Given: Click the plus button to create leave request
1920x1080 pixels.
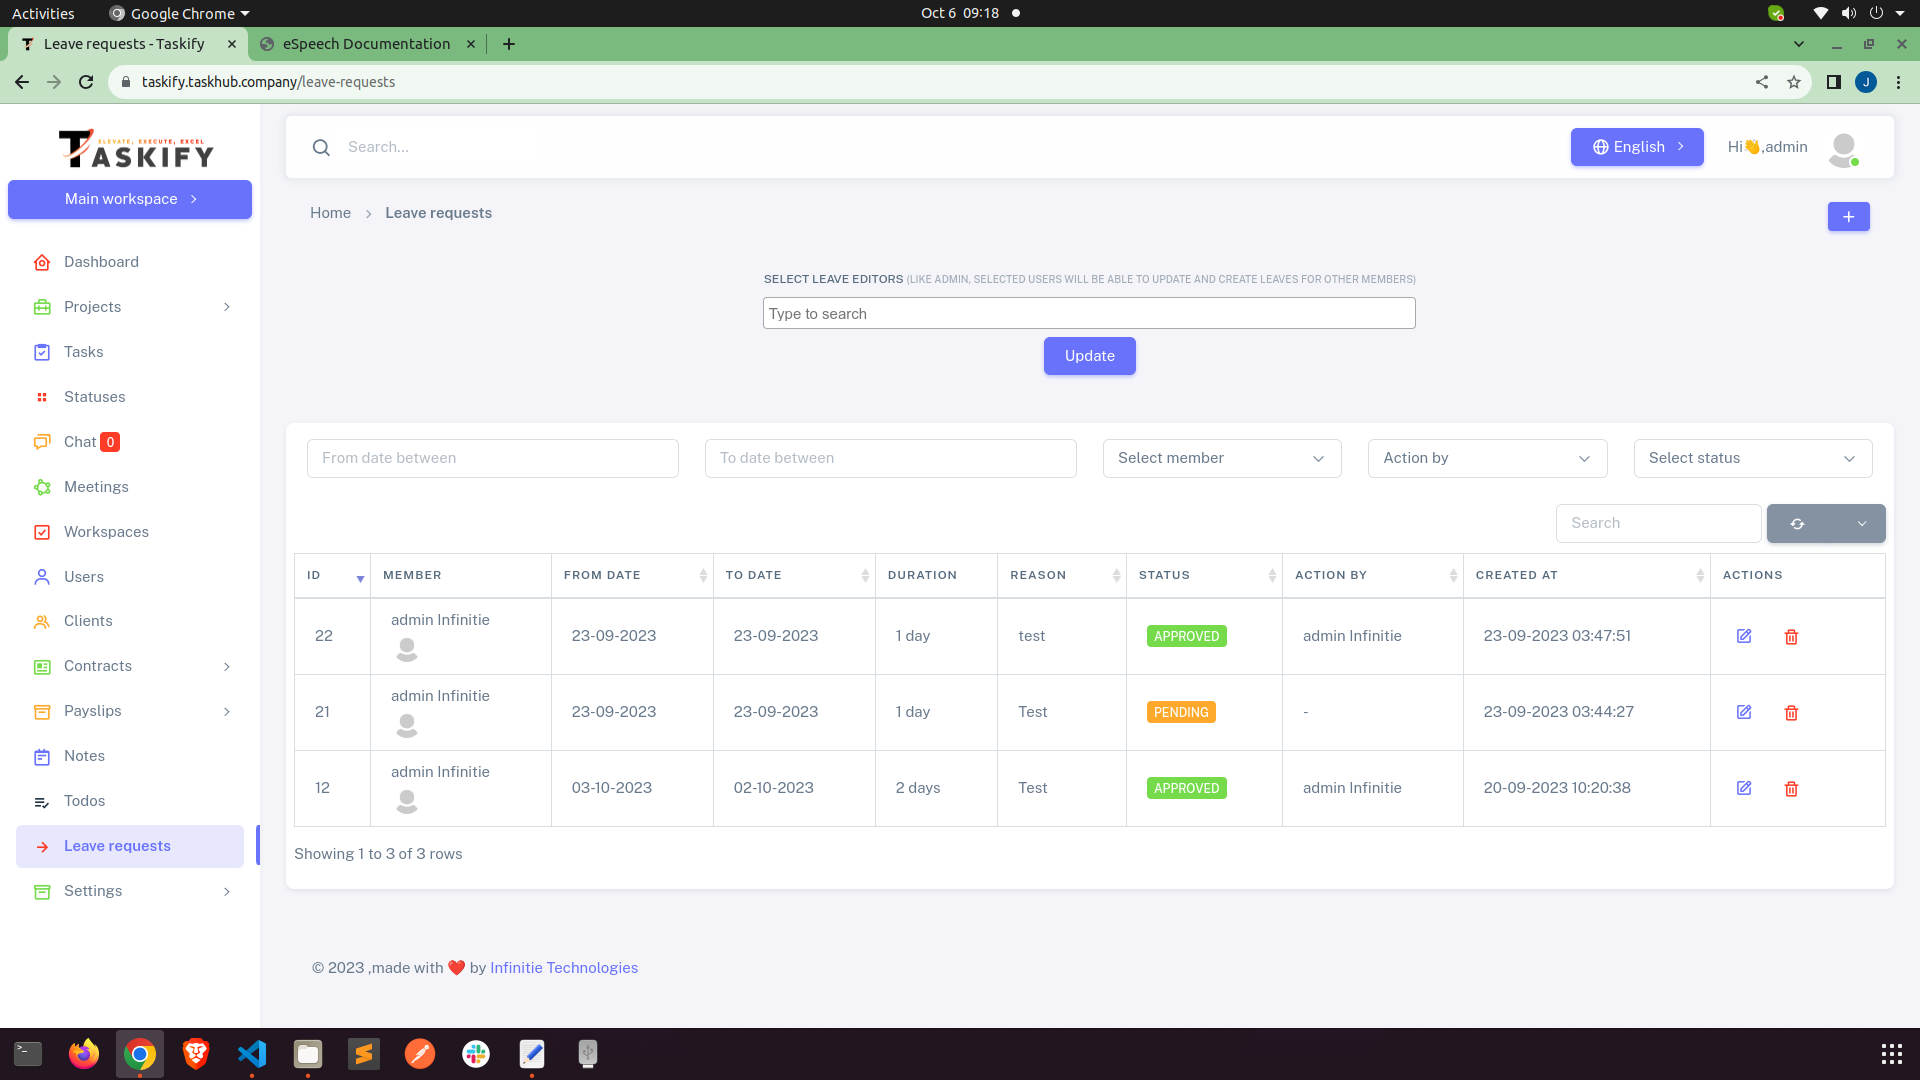Looking at the screenshot, I should coord(1848,217).
